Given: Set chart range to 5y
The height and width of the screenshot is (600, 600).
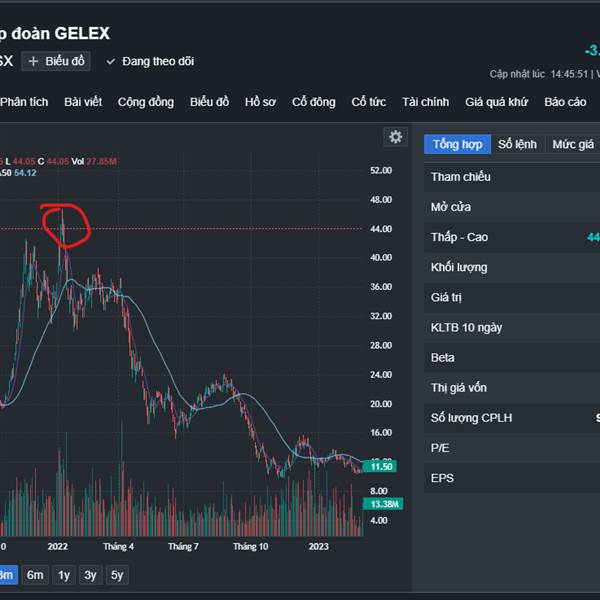Looking at the screenshot, I should (118, 575).
